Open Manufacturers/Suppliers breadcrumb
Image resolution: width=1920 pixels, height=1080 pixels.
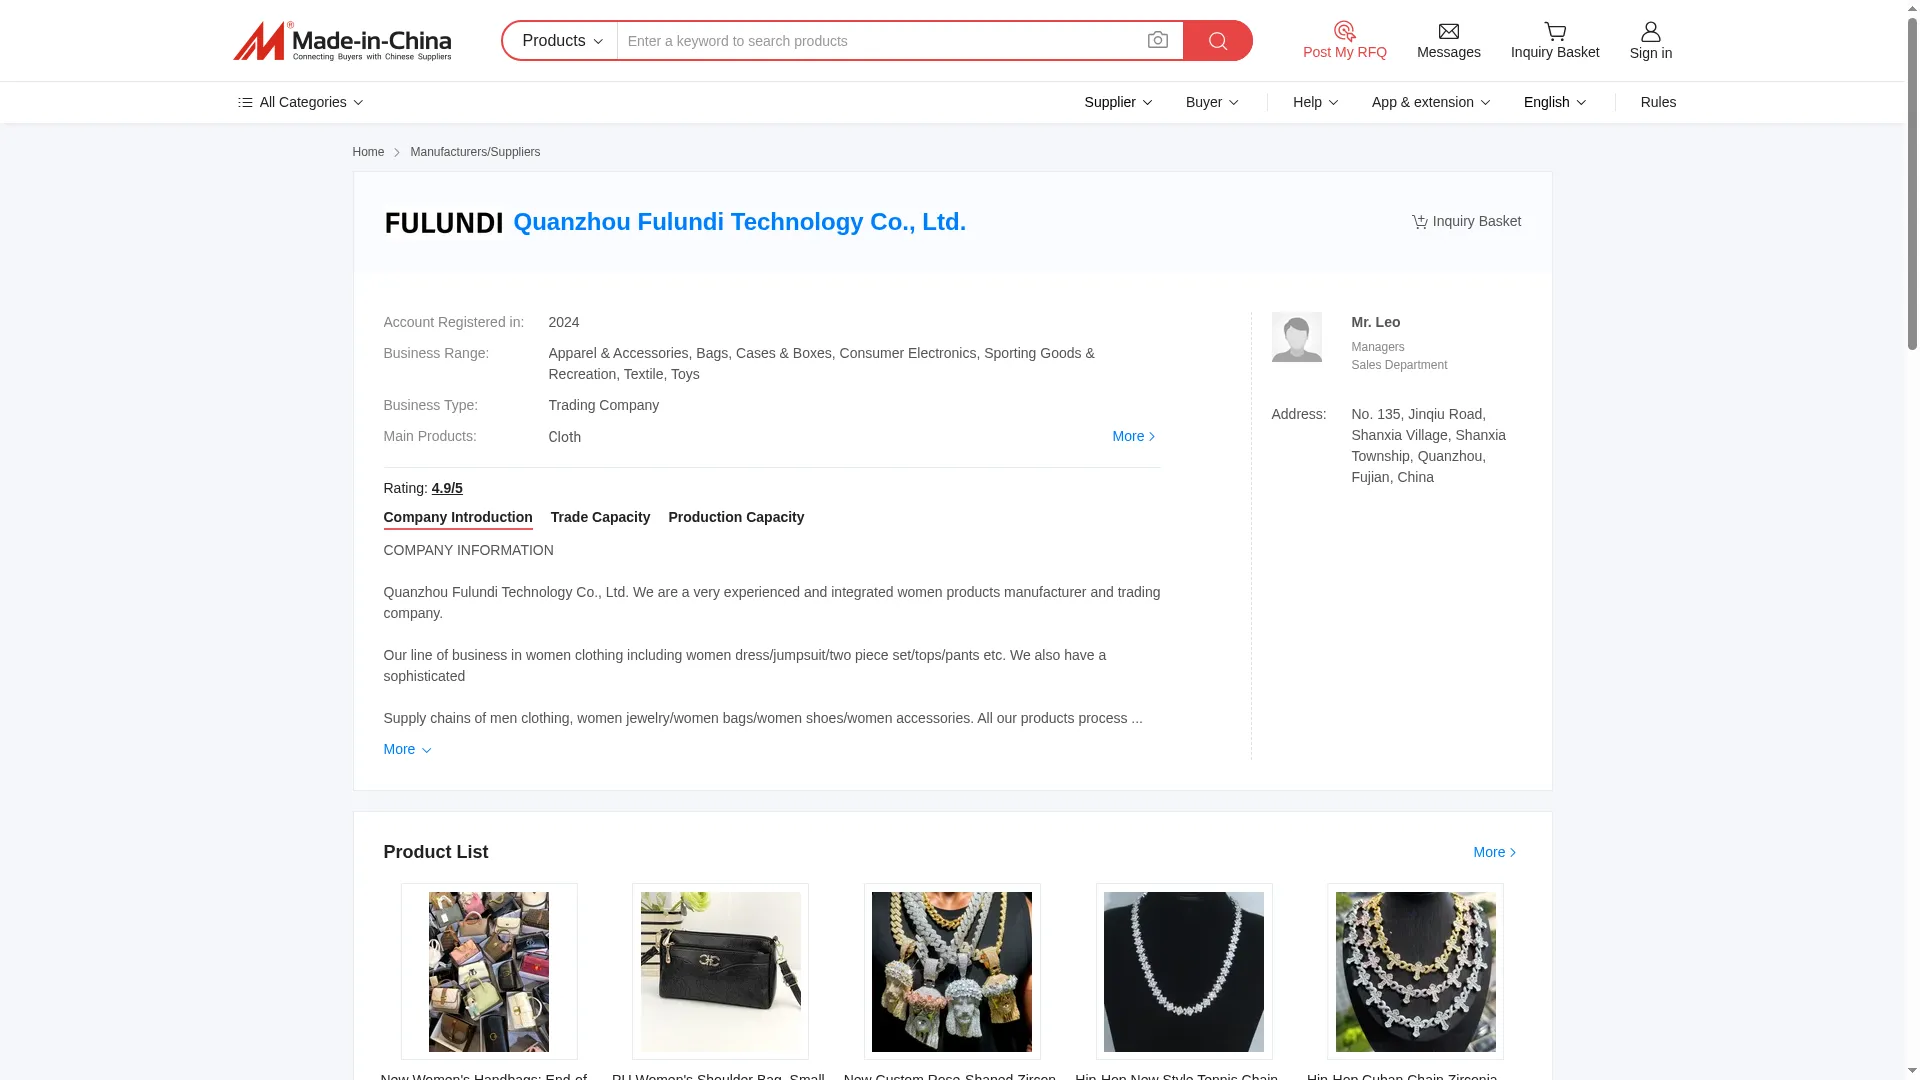click(475, 152)
